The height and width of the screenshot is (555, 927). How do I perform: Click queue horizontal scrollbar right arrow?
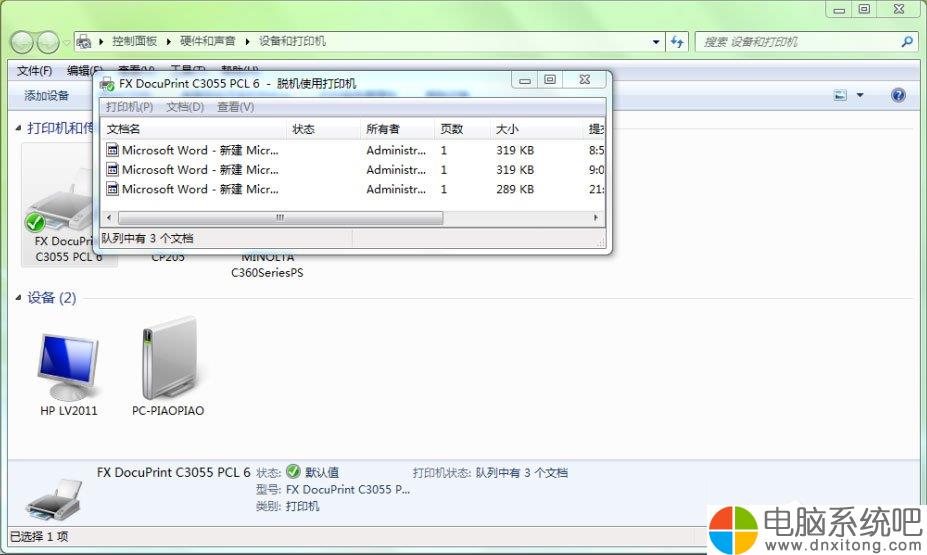595,218
